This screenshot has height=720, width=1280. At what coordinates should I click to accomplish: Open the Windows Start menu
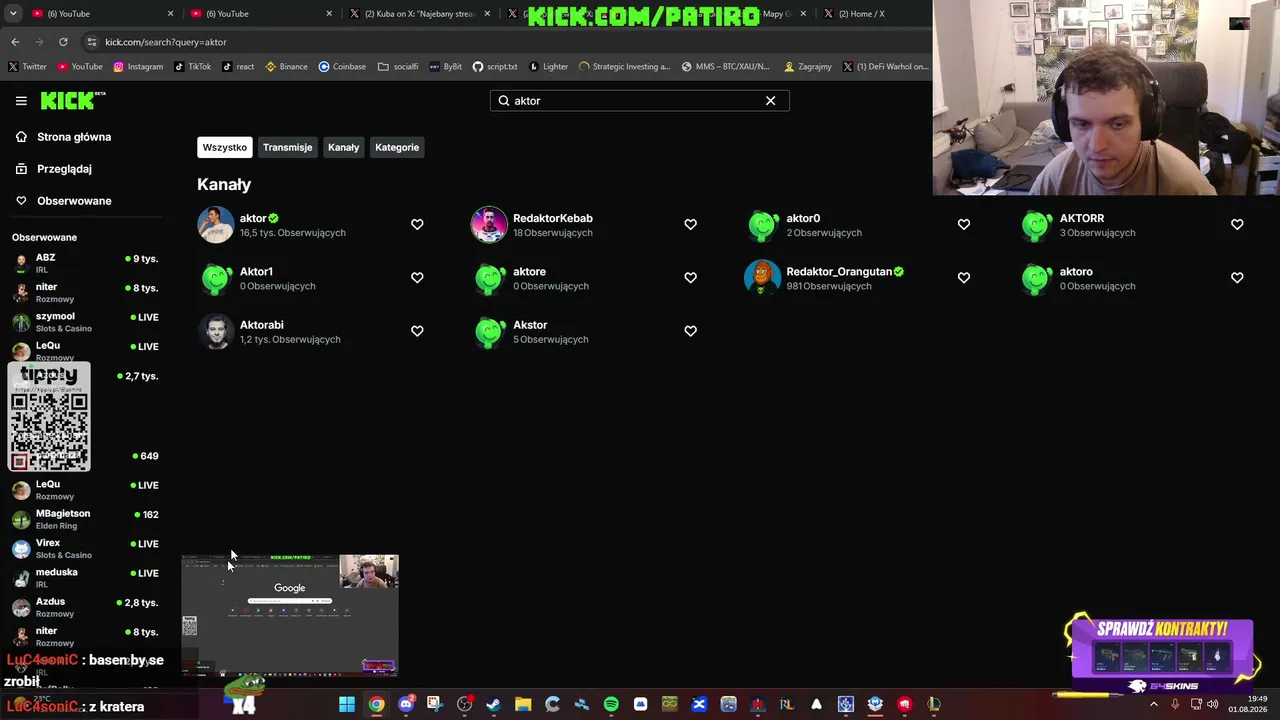pyautogui.click(x=346, y=705)
